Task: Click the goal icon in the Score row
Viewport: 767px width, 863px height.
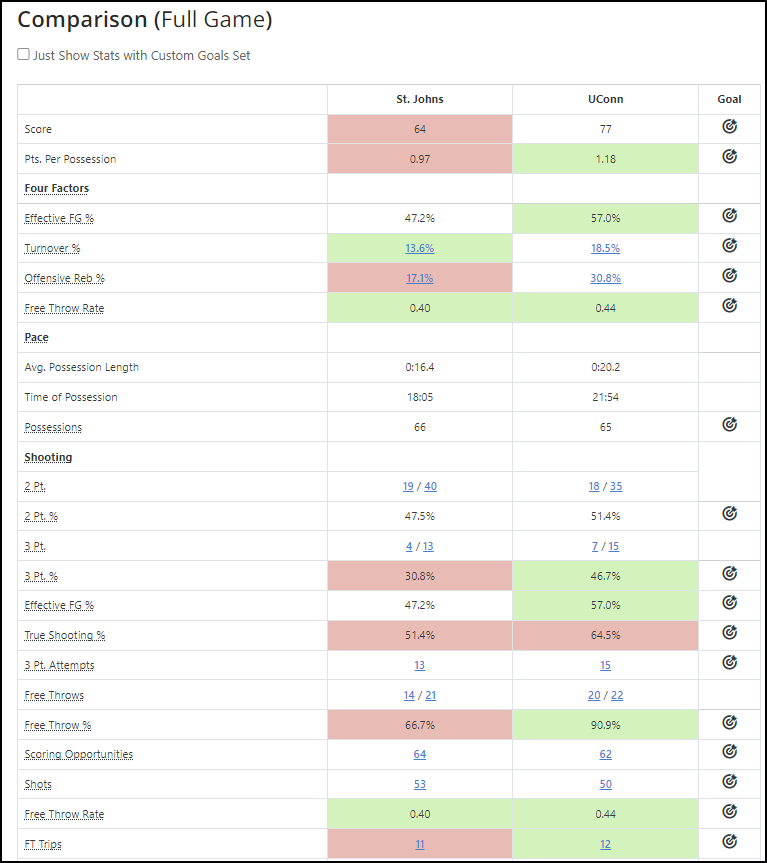Action: click(729, 128)
